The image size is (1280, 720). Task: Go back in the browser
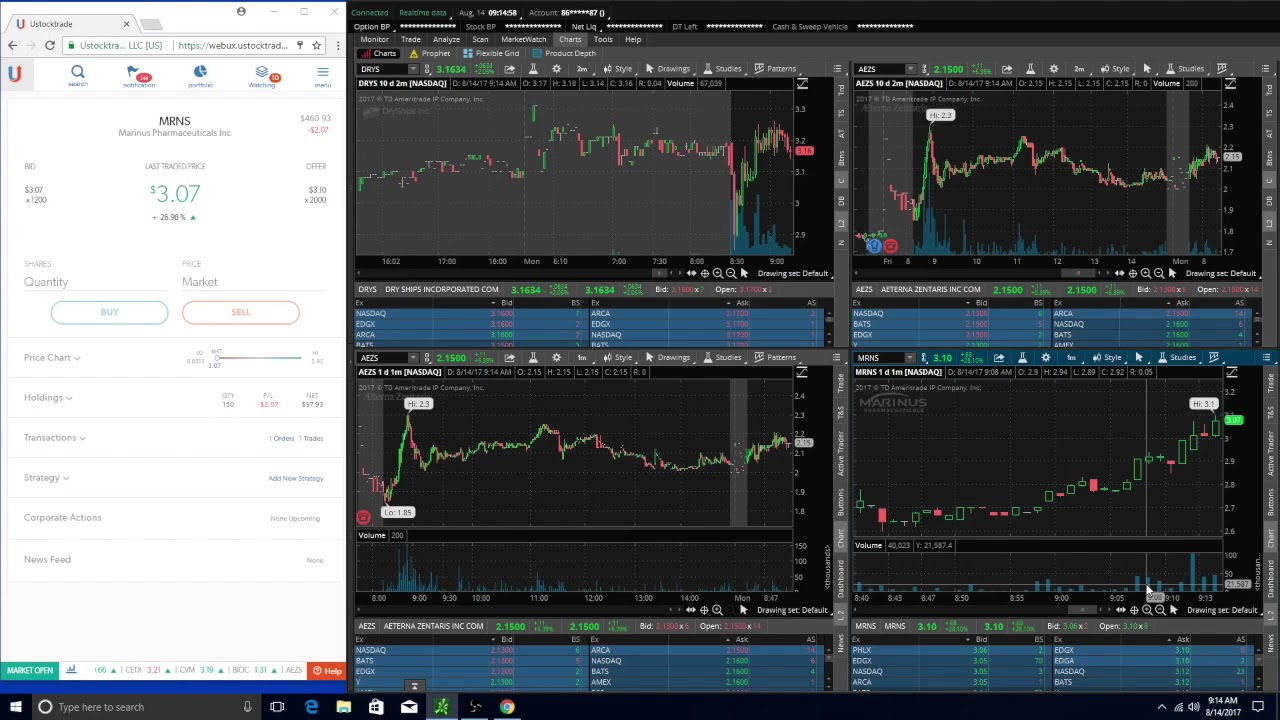(x=12, y=45)
